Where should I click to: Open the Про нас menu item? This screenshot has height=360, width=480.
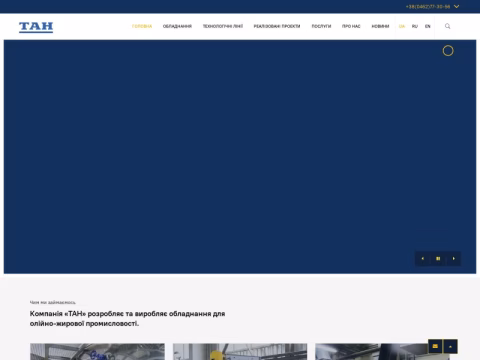tap(351, 26)
